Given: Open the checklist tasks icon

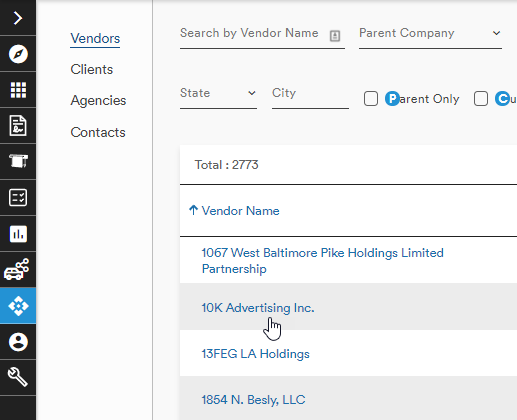Looking at the screenshot, I should click(x=18, y=198).
